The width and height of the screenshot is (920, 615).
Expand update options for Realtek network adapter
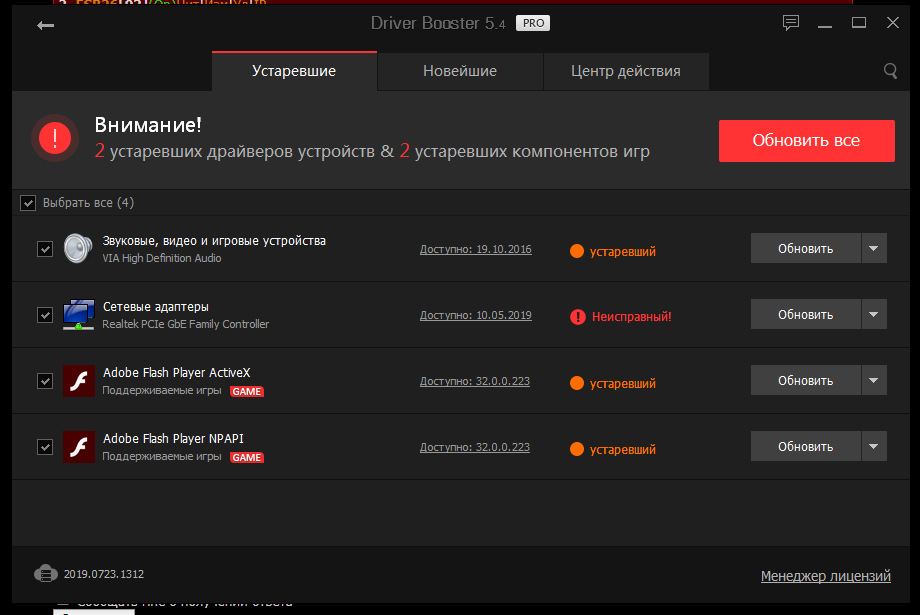tap(874, 315)
